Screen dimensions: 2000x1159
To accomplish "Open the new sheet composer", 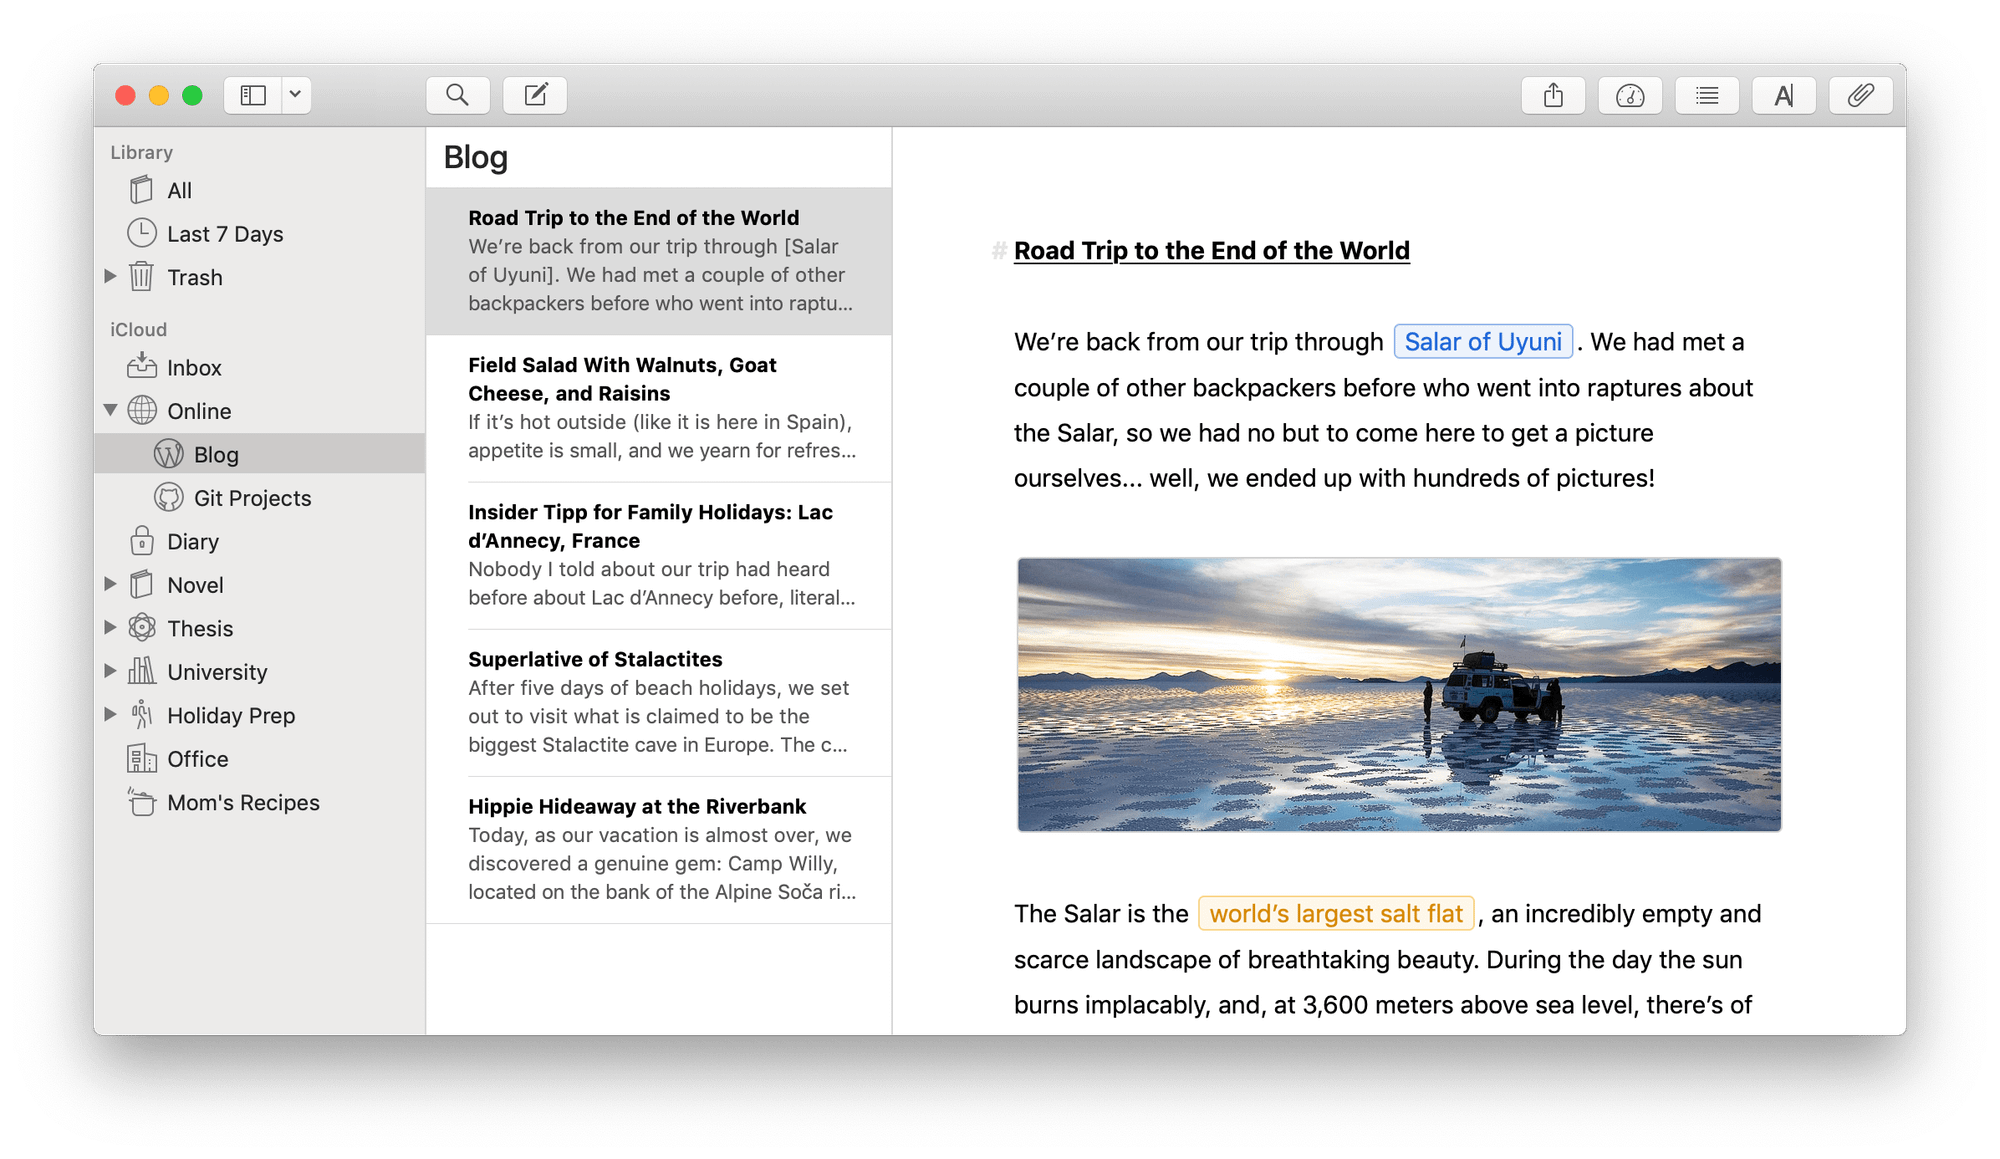I will click(x=535, y=94).
